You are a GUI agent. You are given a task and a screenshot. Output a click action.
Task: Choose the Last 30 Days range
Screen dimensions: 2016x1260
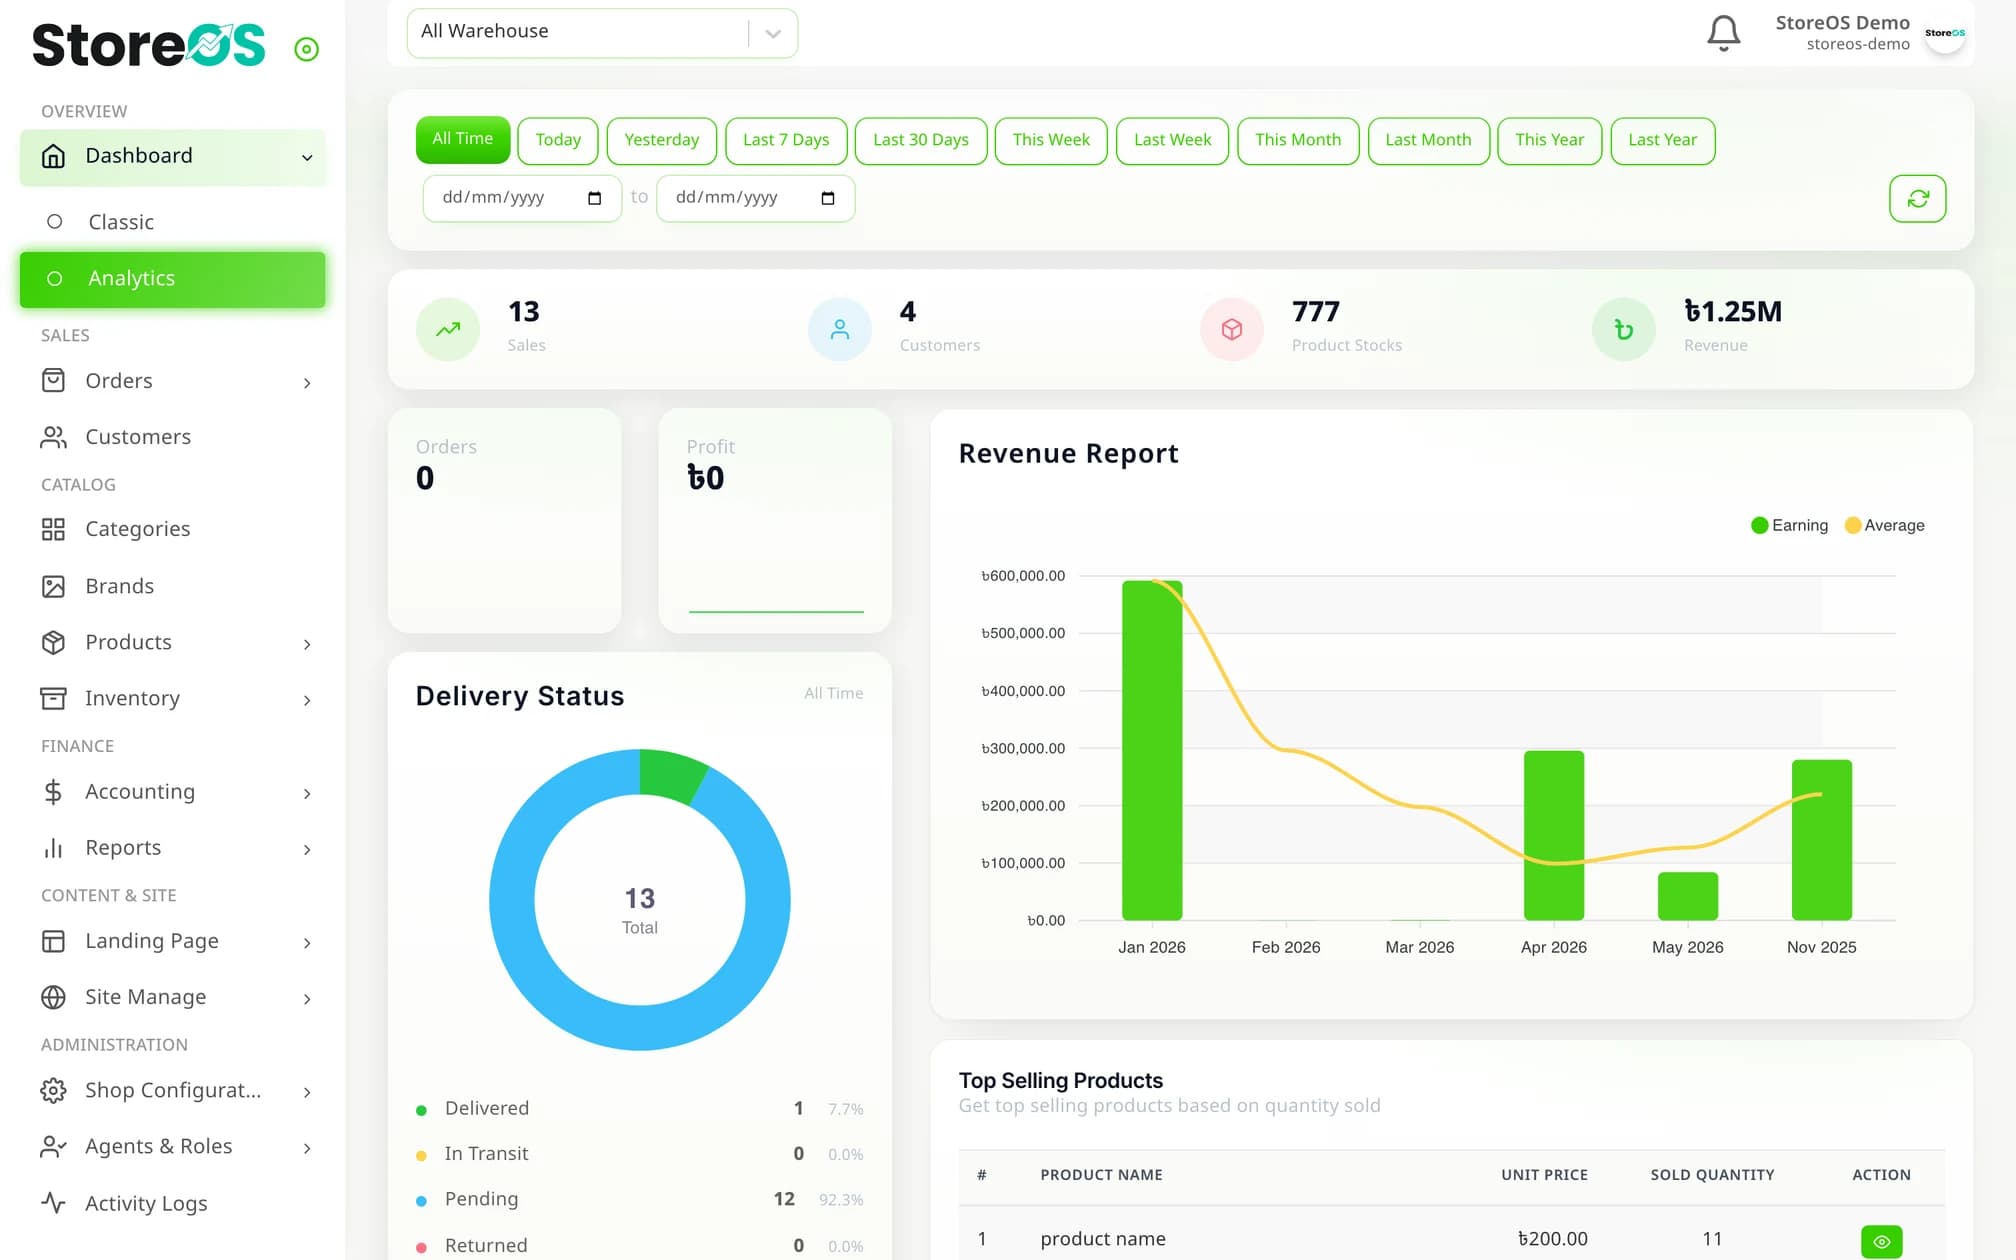tap(920, 140)
